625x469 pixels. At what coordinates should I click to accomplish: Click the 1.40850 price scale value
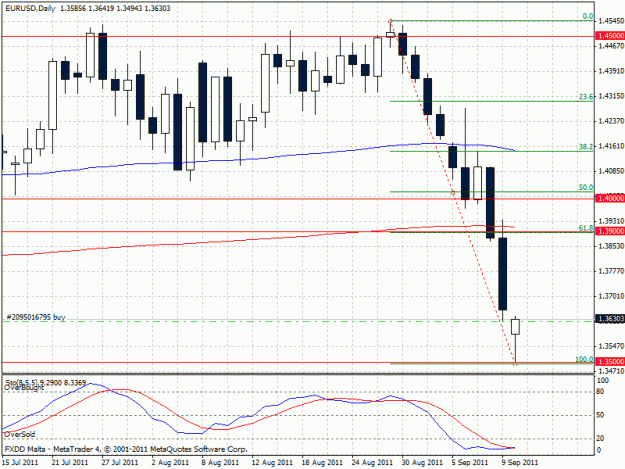tap(611, 171)
